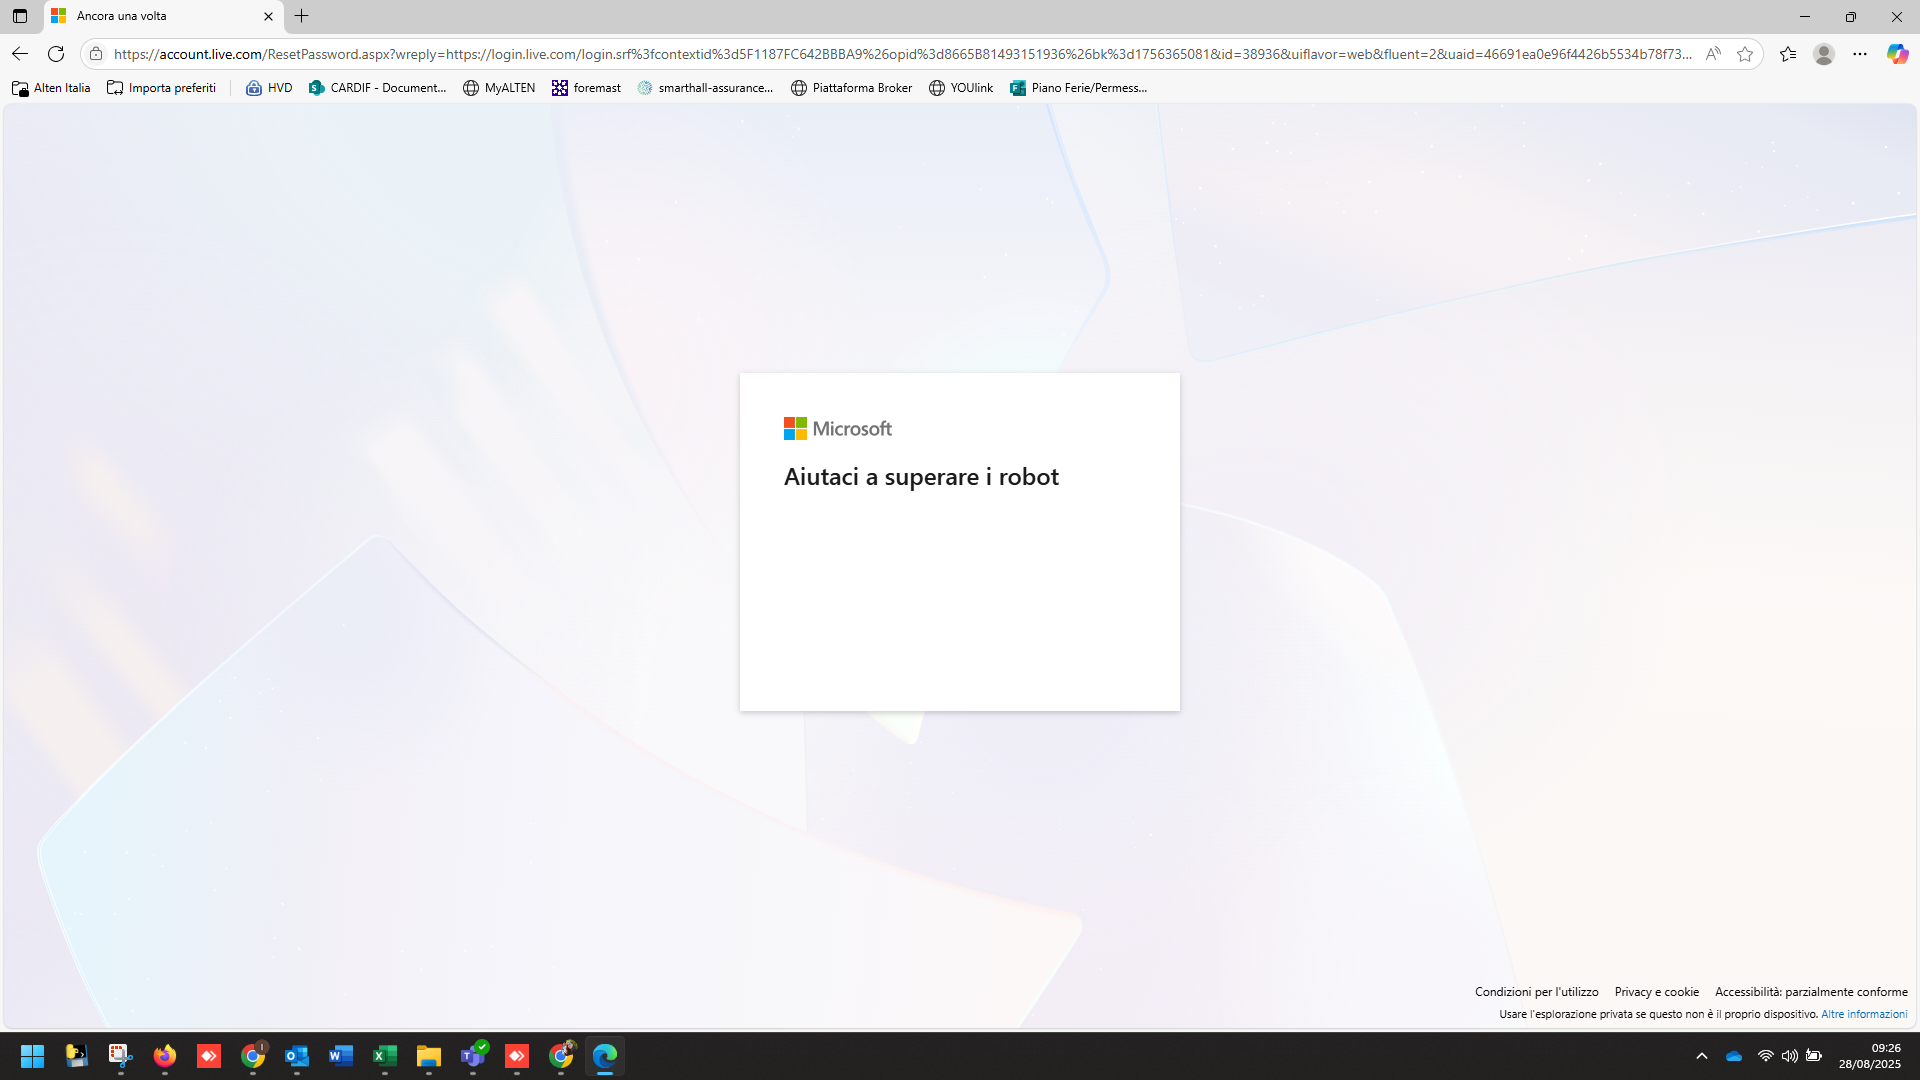Open the YOUlink bookmark
The height and width of the screenshot is (1080, 1920).
pos(961,88)
